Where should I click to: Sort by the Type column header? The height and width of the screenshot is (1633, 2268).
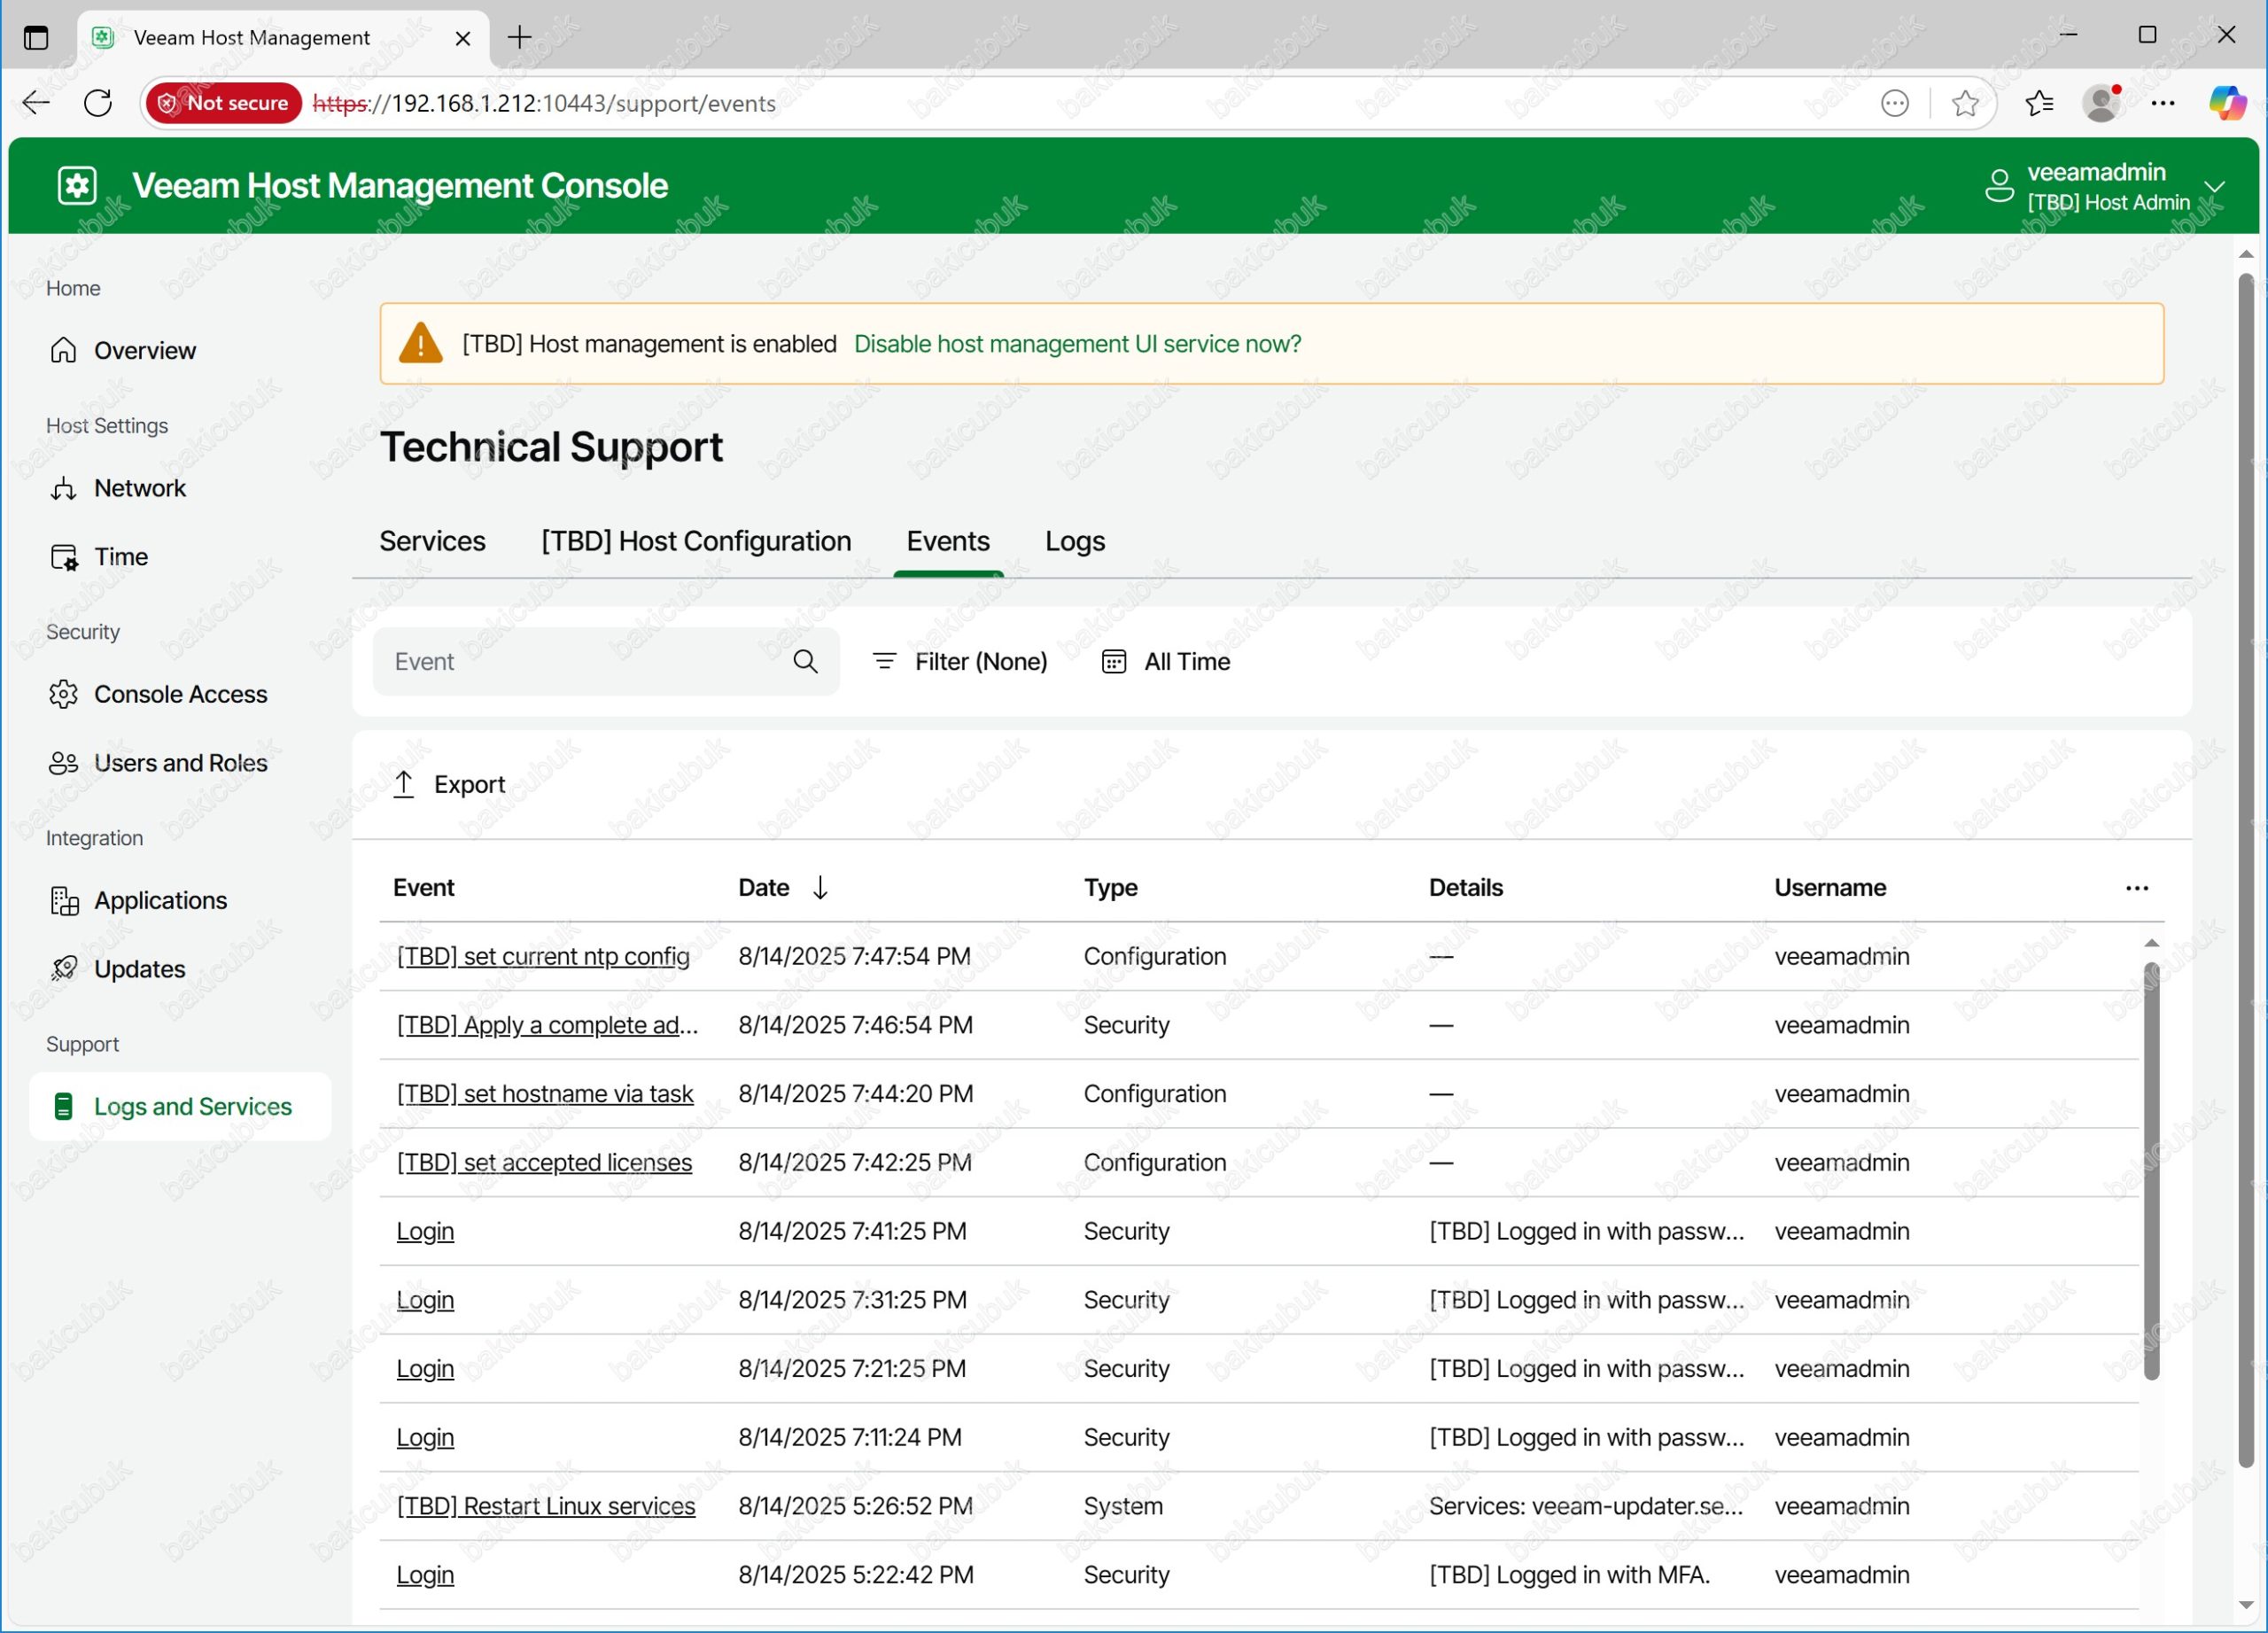point(1110,888)
